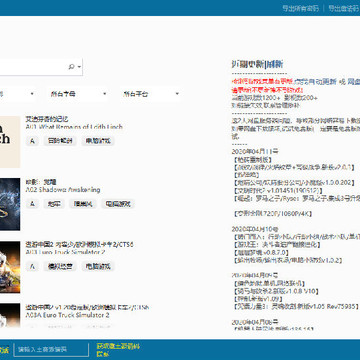Open the A01 What Remains of Edith Finch title
Screen dimensions: 360x360
74,127
